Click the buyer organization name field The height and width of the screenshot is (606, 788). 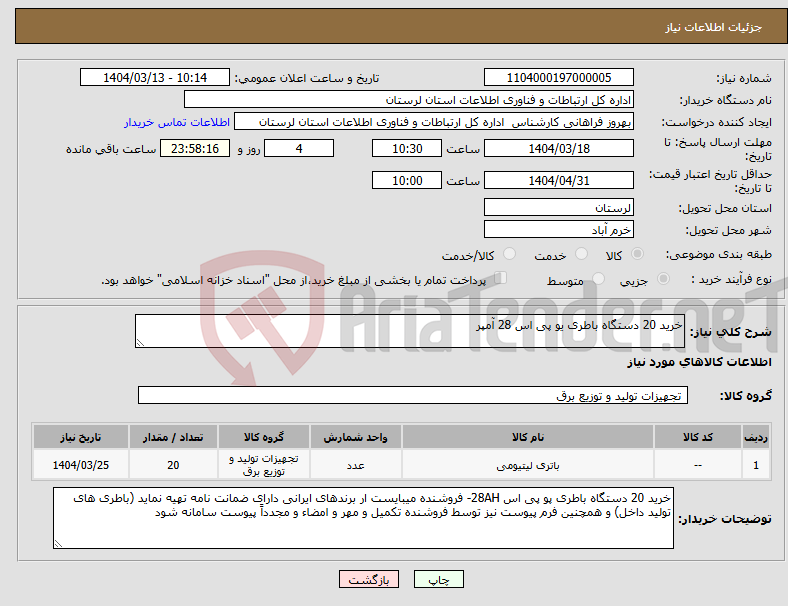coord(409,99)
